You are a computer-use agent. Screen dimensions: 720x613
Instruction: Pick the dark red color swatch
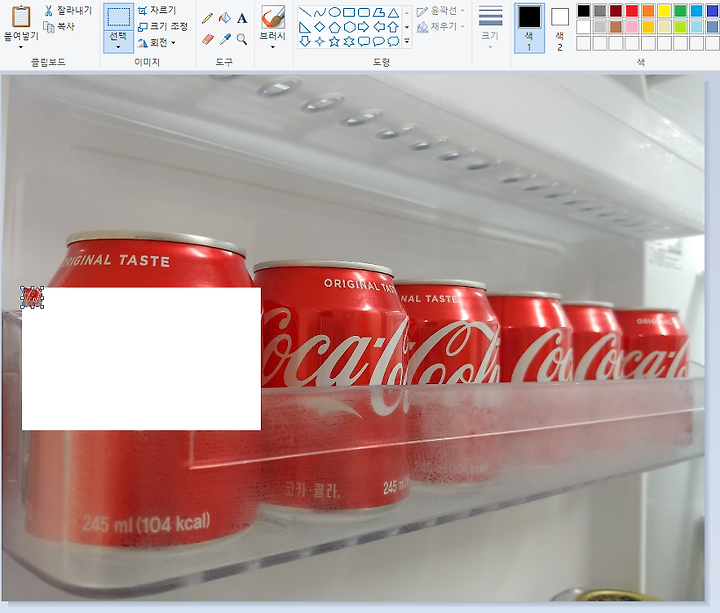coord(616,10)
